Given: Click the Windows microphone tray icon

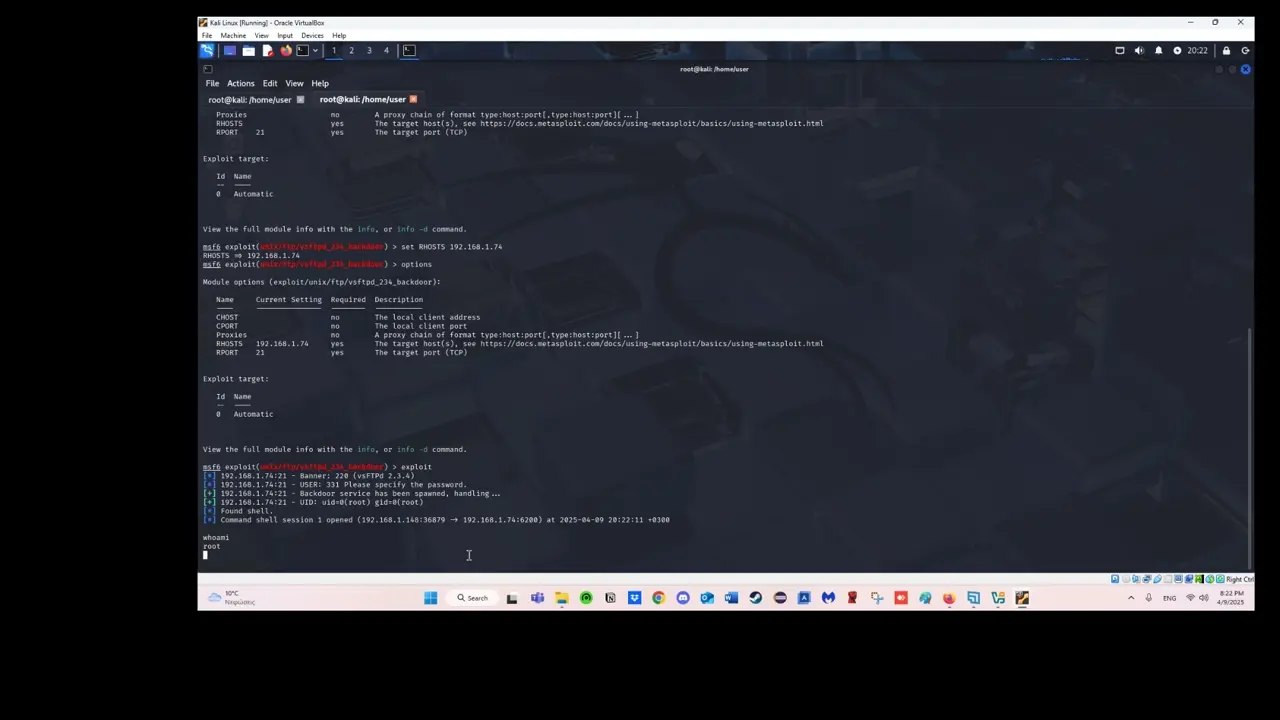Looking at the screenshot, I should tap(1148, 598).
